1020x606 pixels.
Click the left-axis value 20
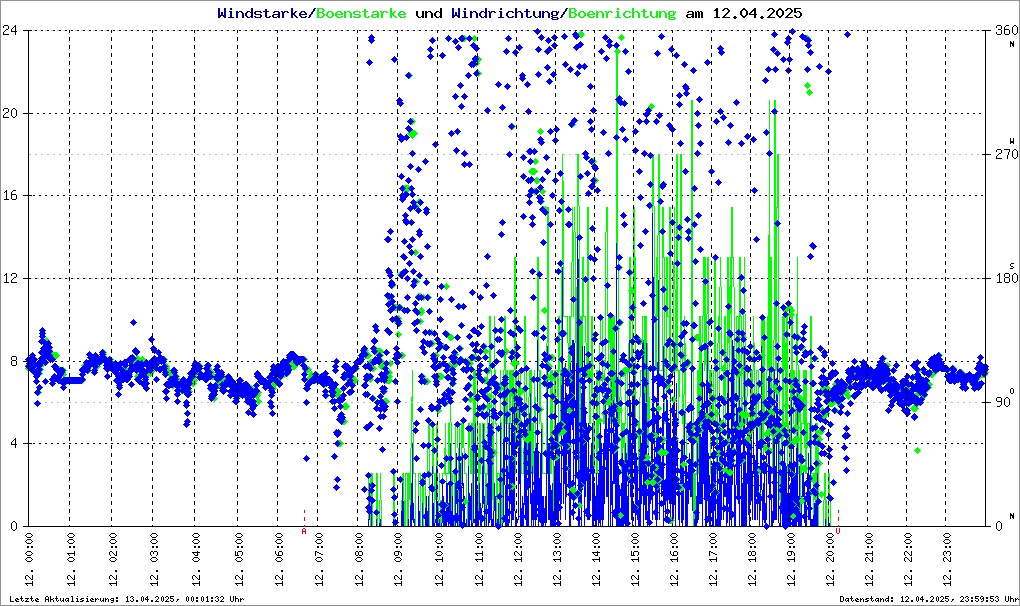coord(10,112)
